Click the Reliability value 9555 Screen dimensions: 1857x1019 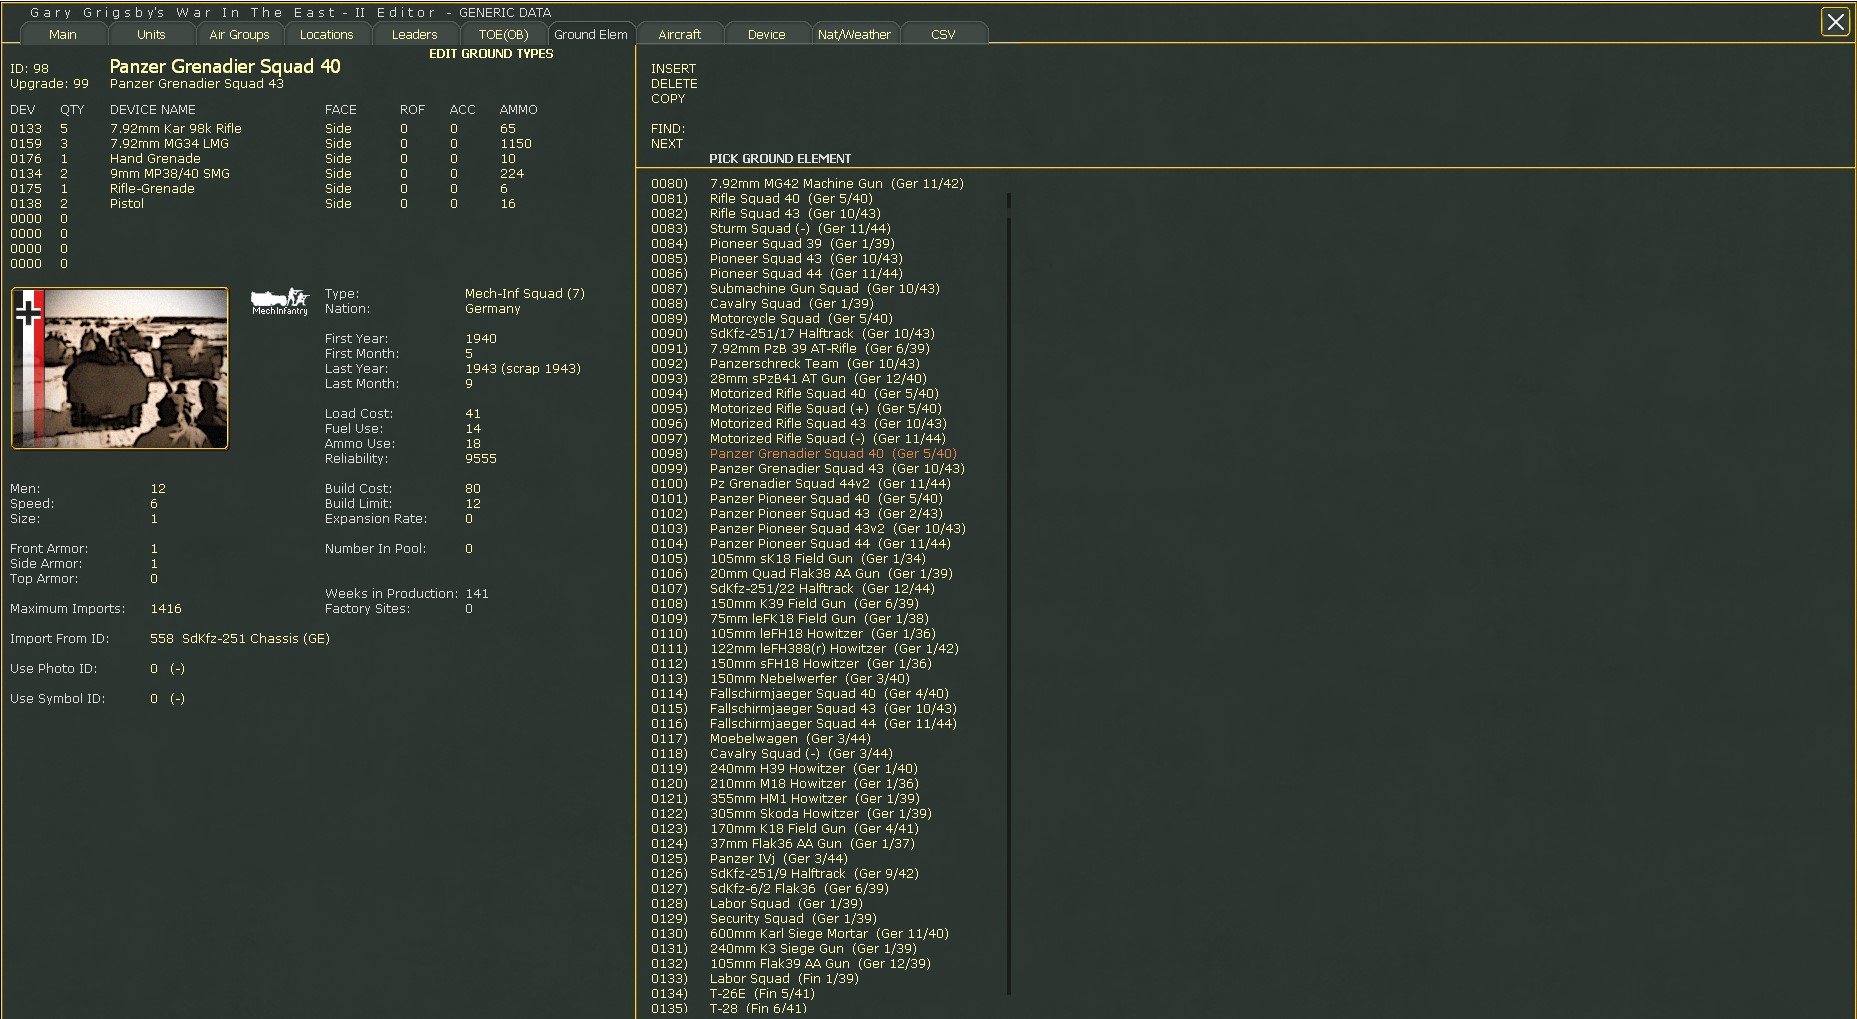(x=481, y=459)
